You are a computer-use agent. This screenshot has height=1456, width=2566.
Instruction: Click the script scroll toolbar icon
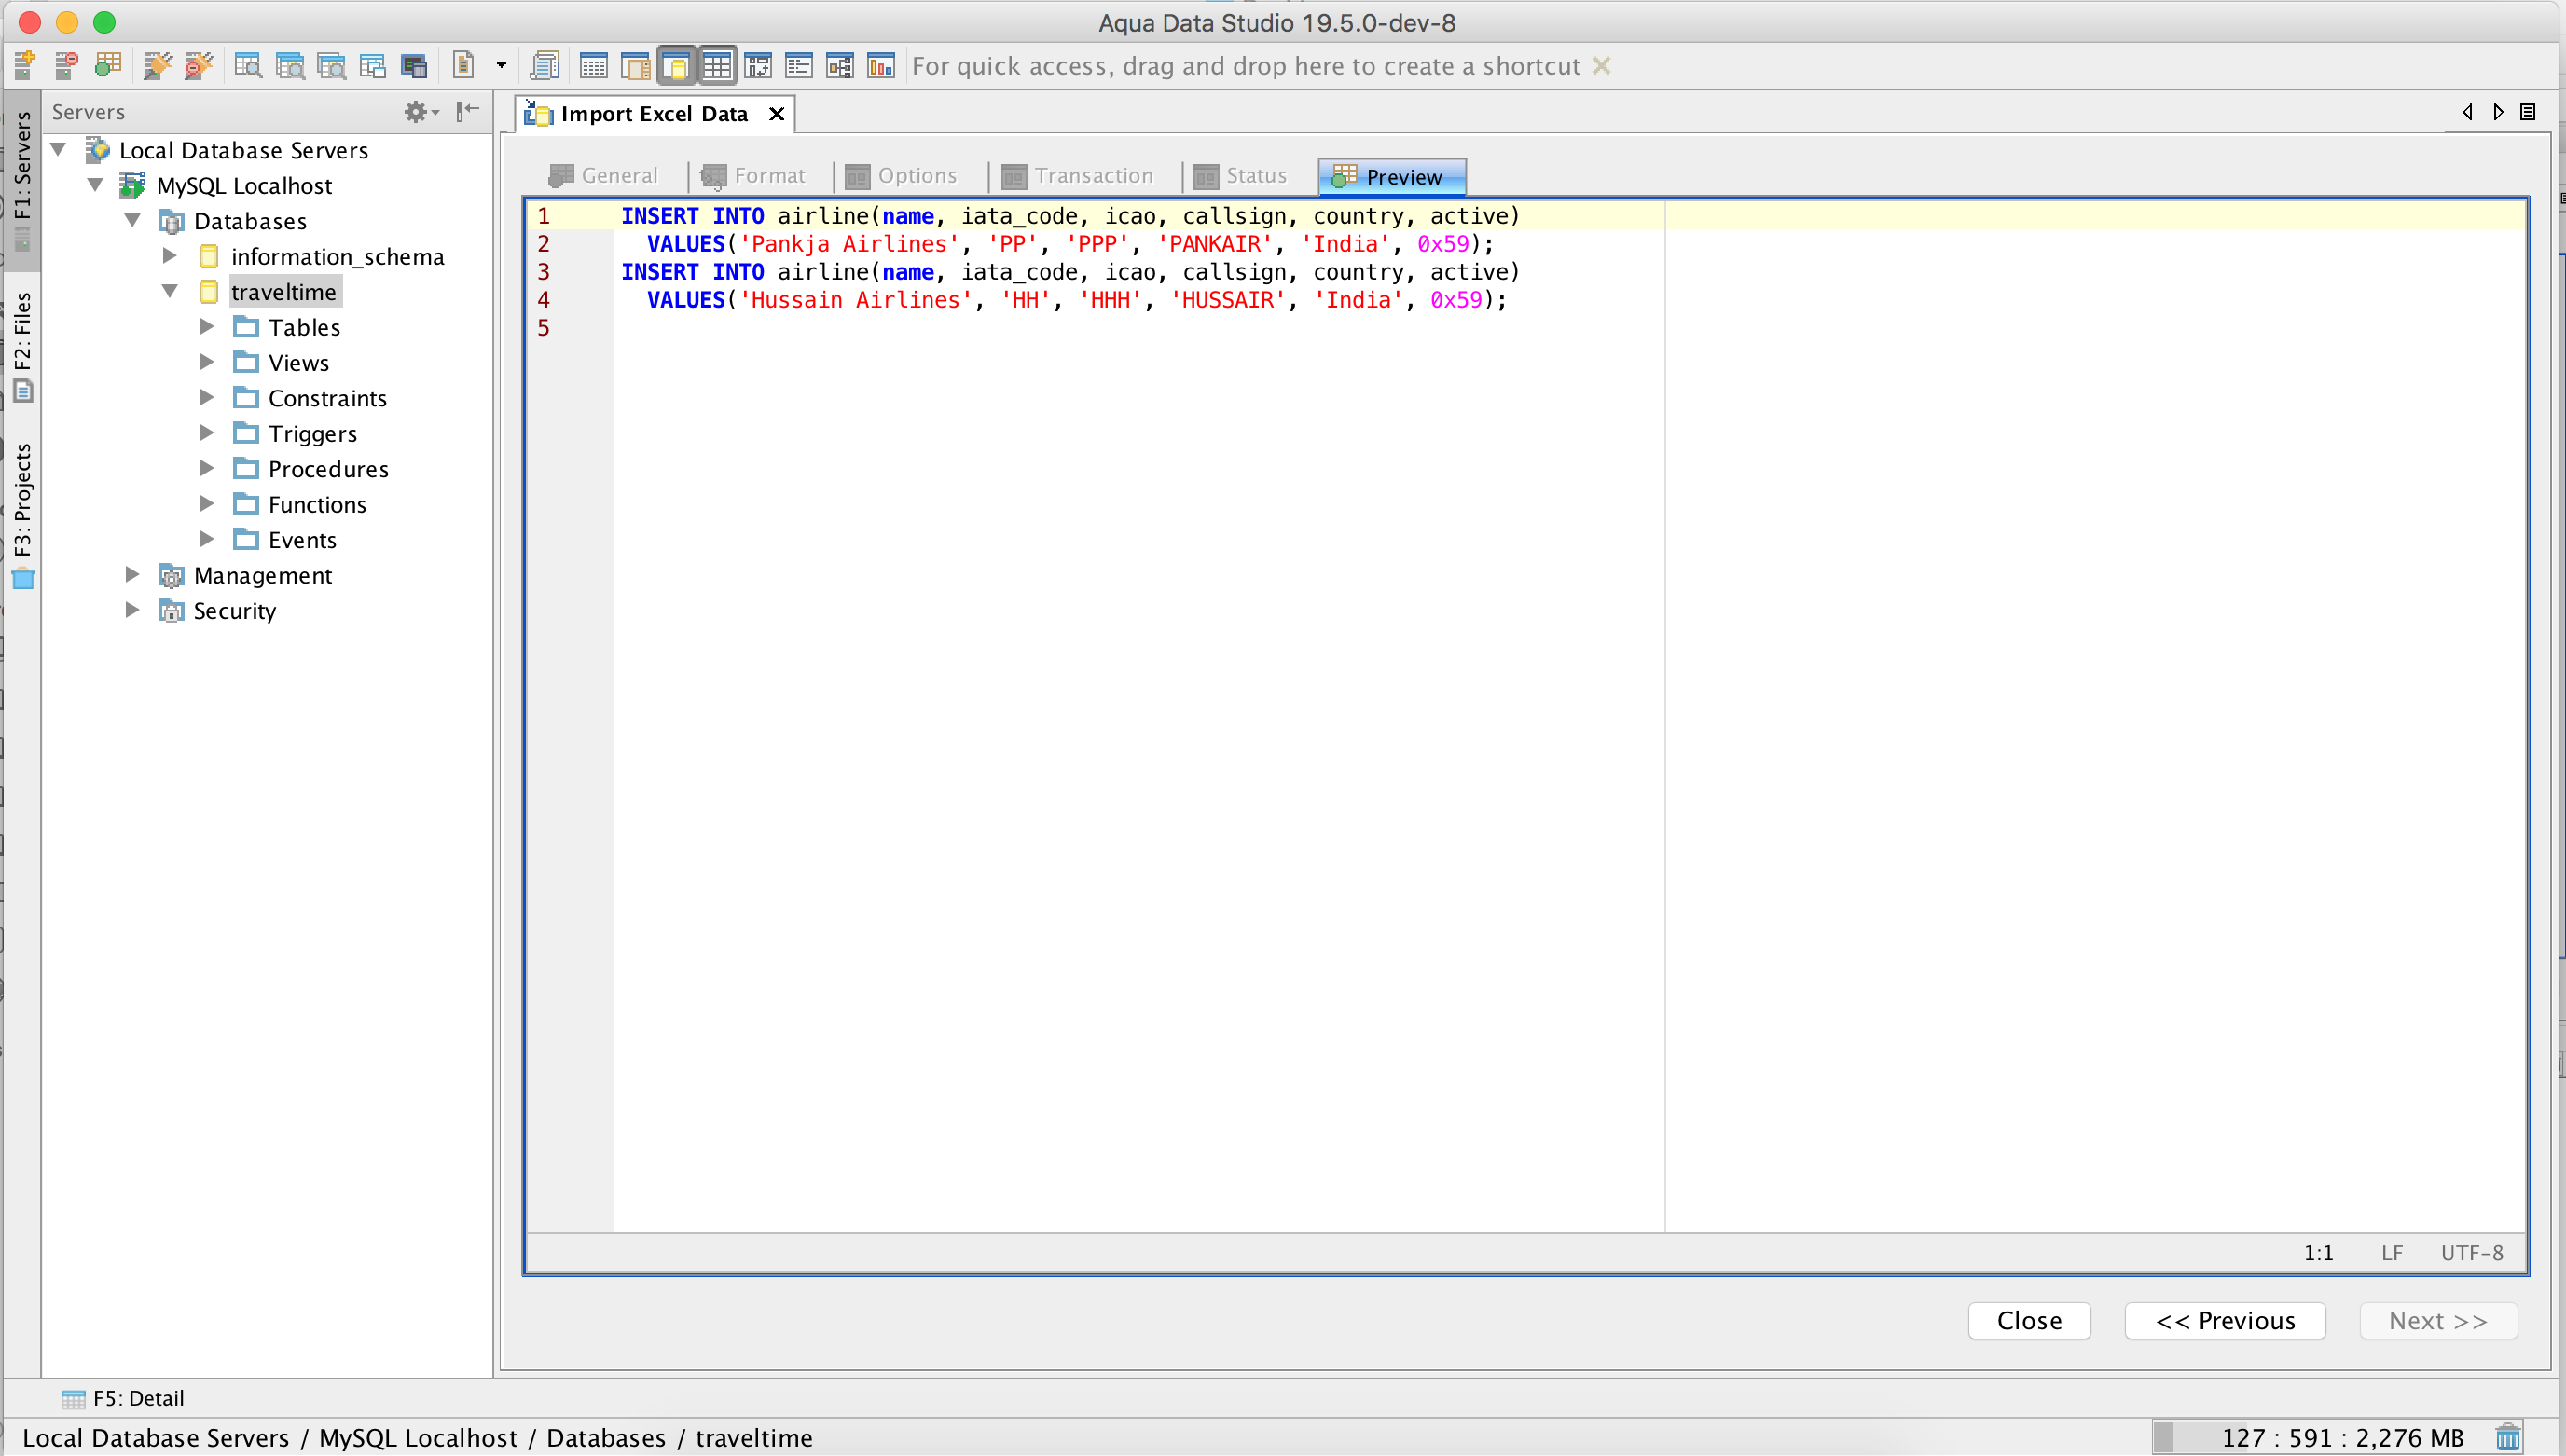[545, 66]
